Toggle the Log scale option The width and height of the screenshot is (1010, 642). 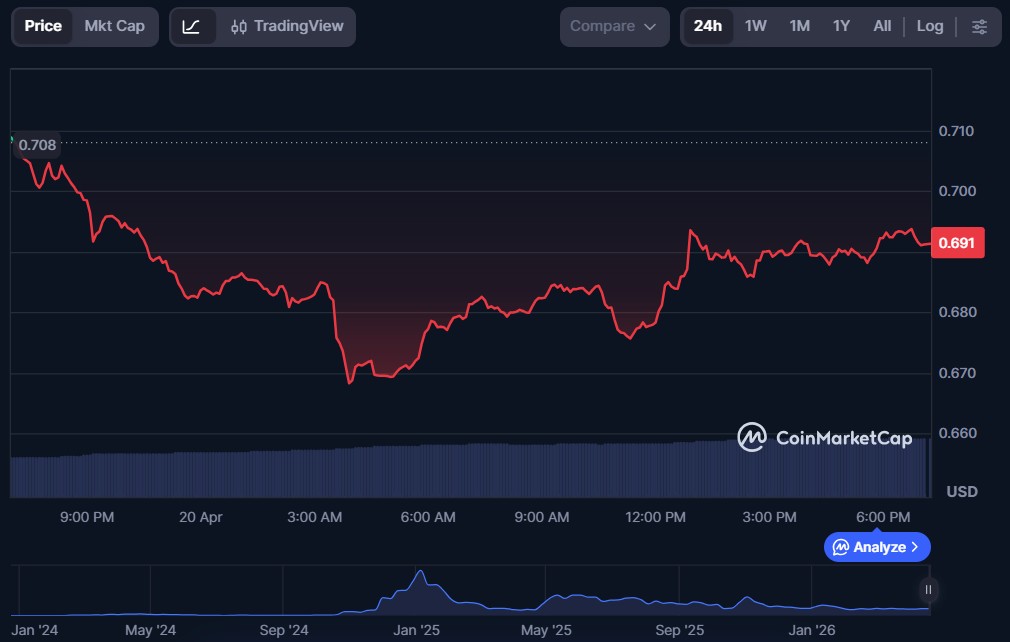[x=929, y=26]
